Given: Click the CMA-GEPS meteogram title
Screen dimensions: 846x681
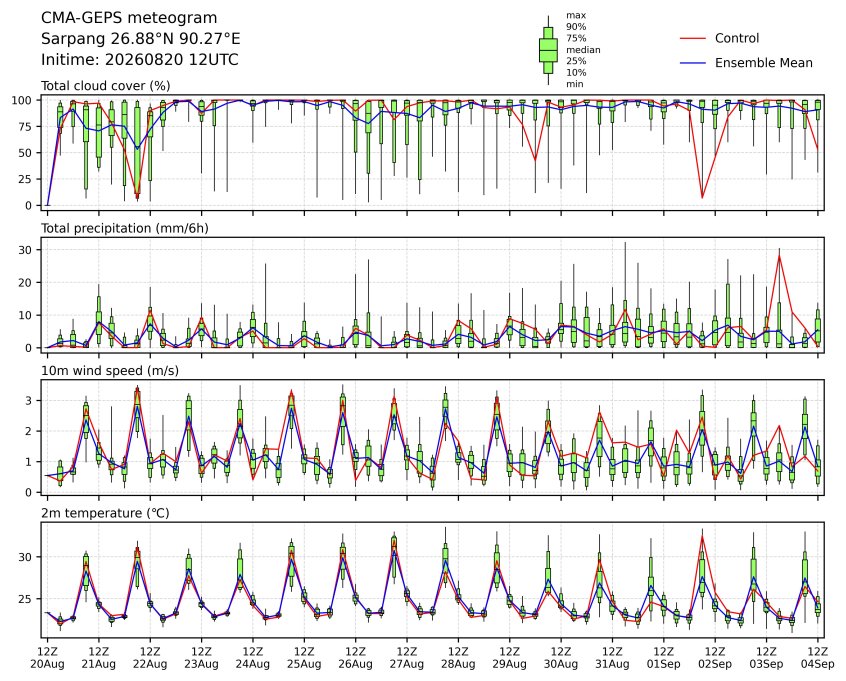Looking at the screenshot, I should pos(129,18).
